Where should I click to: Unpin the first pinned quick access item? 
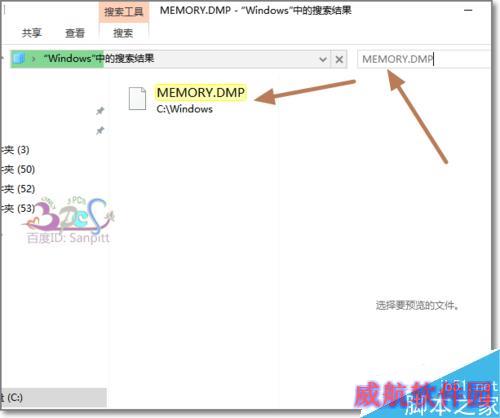(x=100, y=111)
